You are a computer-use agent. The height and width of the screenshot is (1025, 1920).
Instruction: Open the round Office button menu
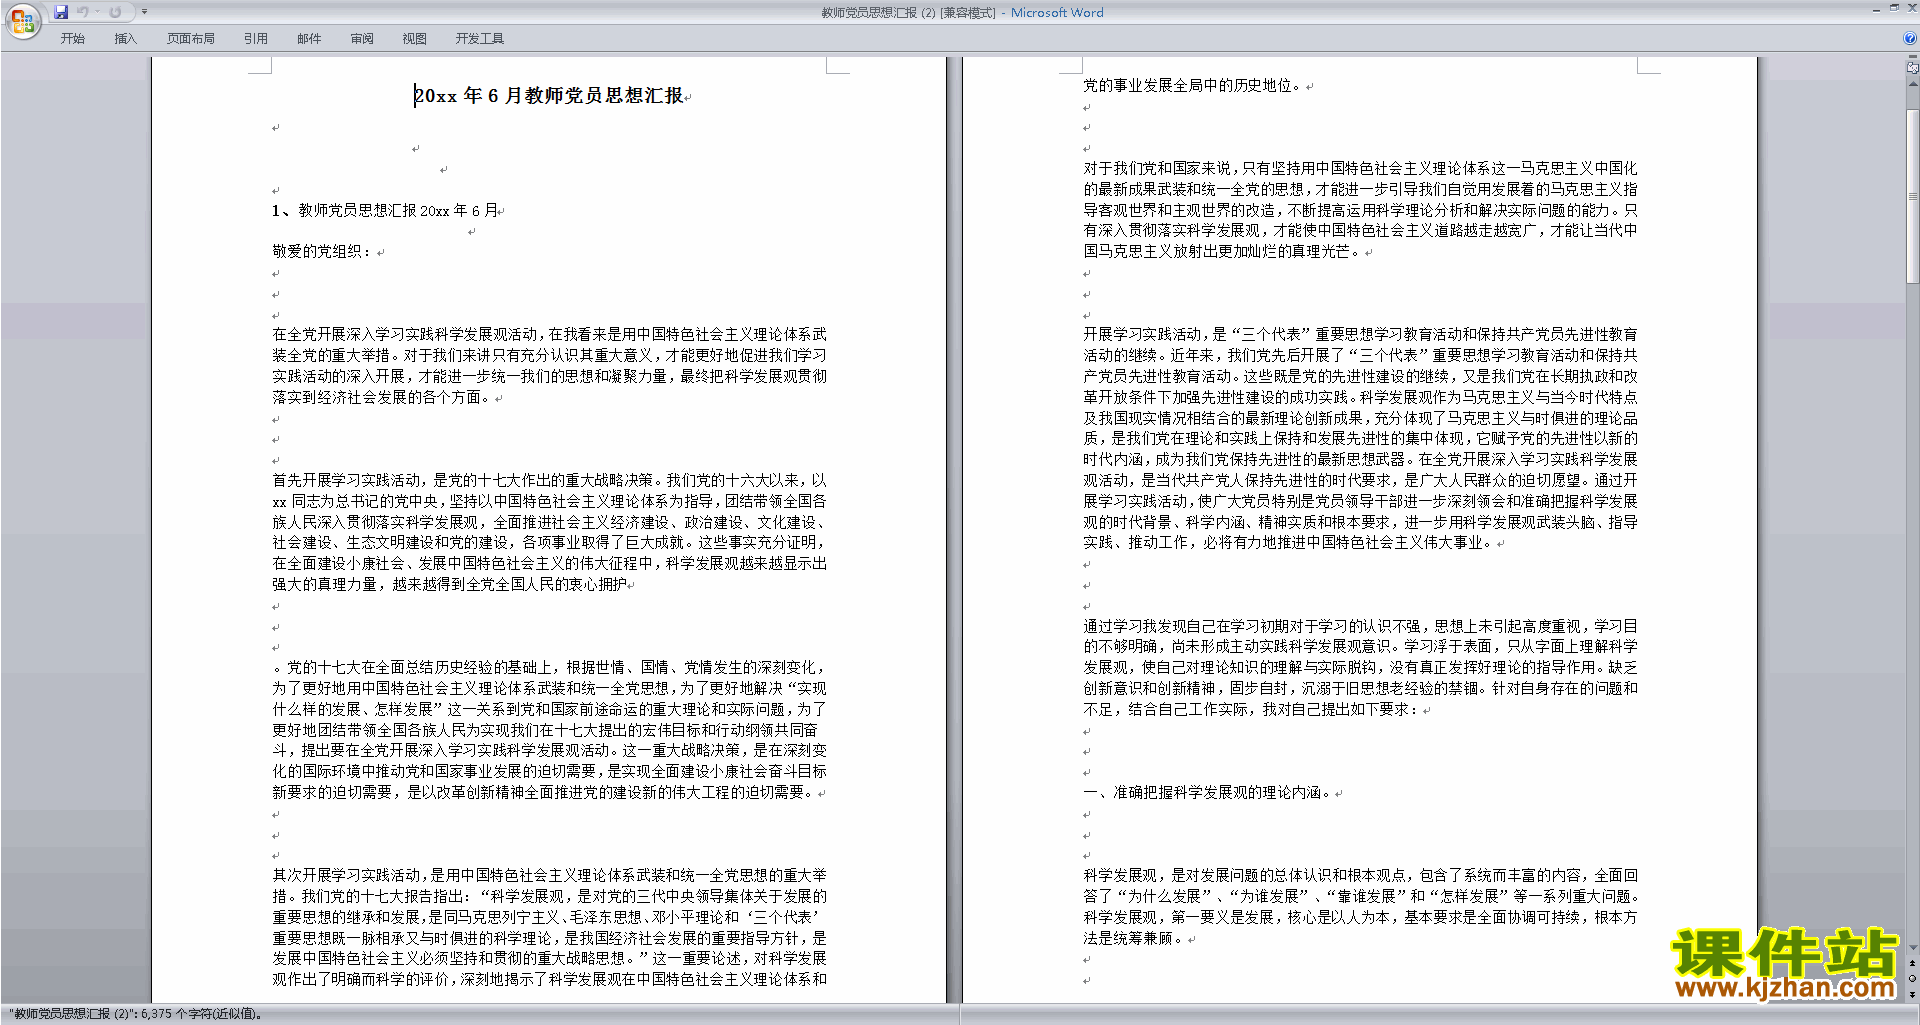[23, 21]
